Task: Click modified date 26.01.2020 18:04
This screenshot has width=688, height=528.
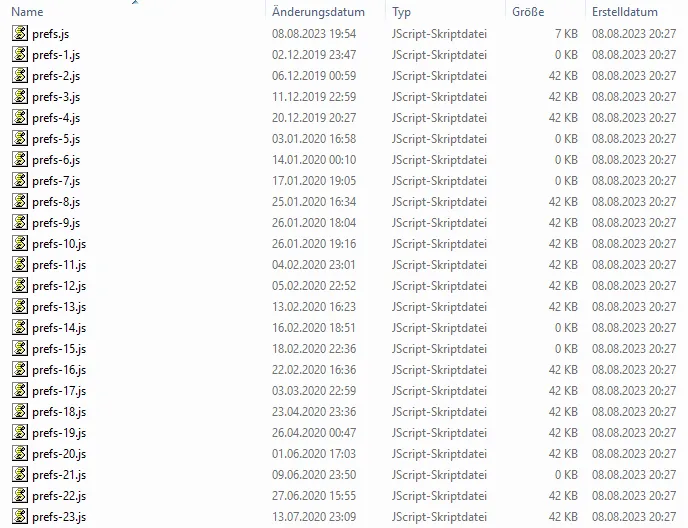Action: tap(314, 223)
